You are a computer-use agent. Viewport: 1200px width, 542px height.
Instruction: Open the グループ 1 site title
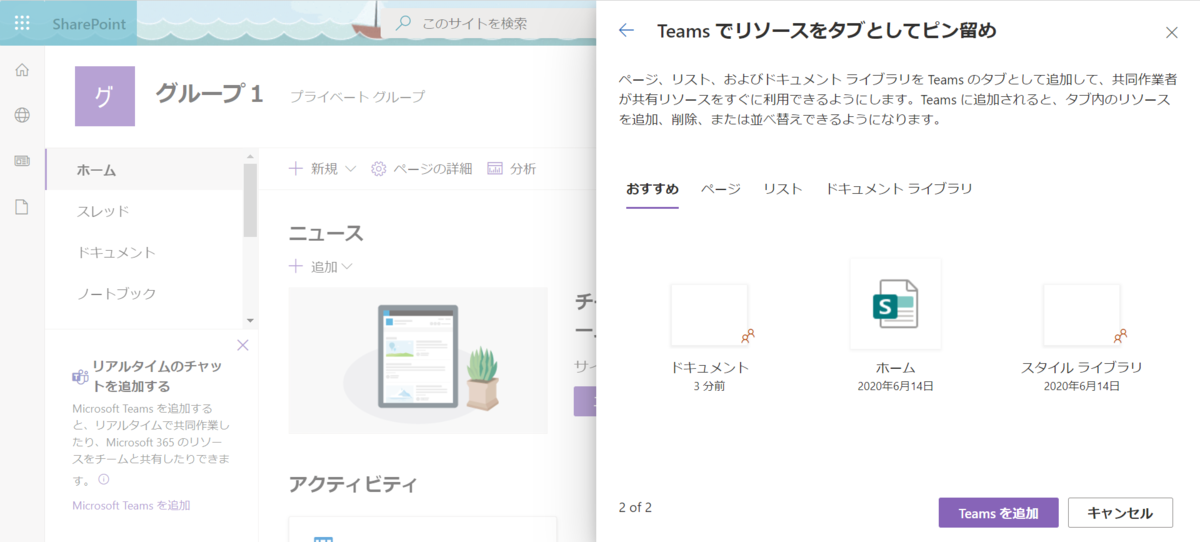coord(209,94)
